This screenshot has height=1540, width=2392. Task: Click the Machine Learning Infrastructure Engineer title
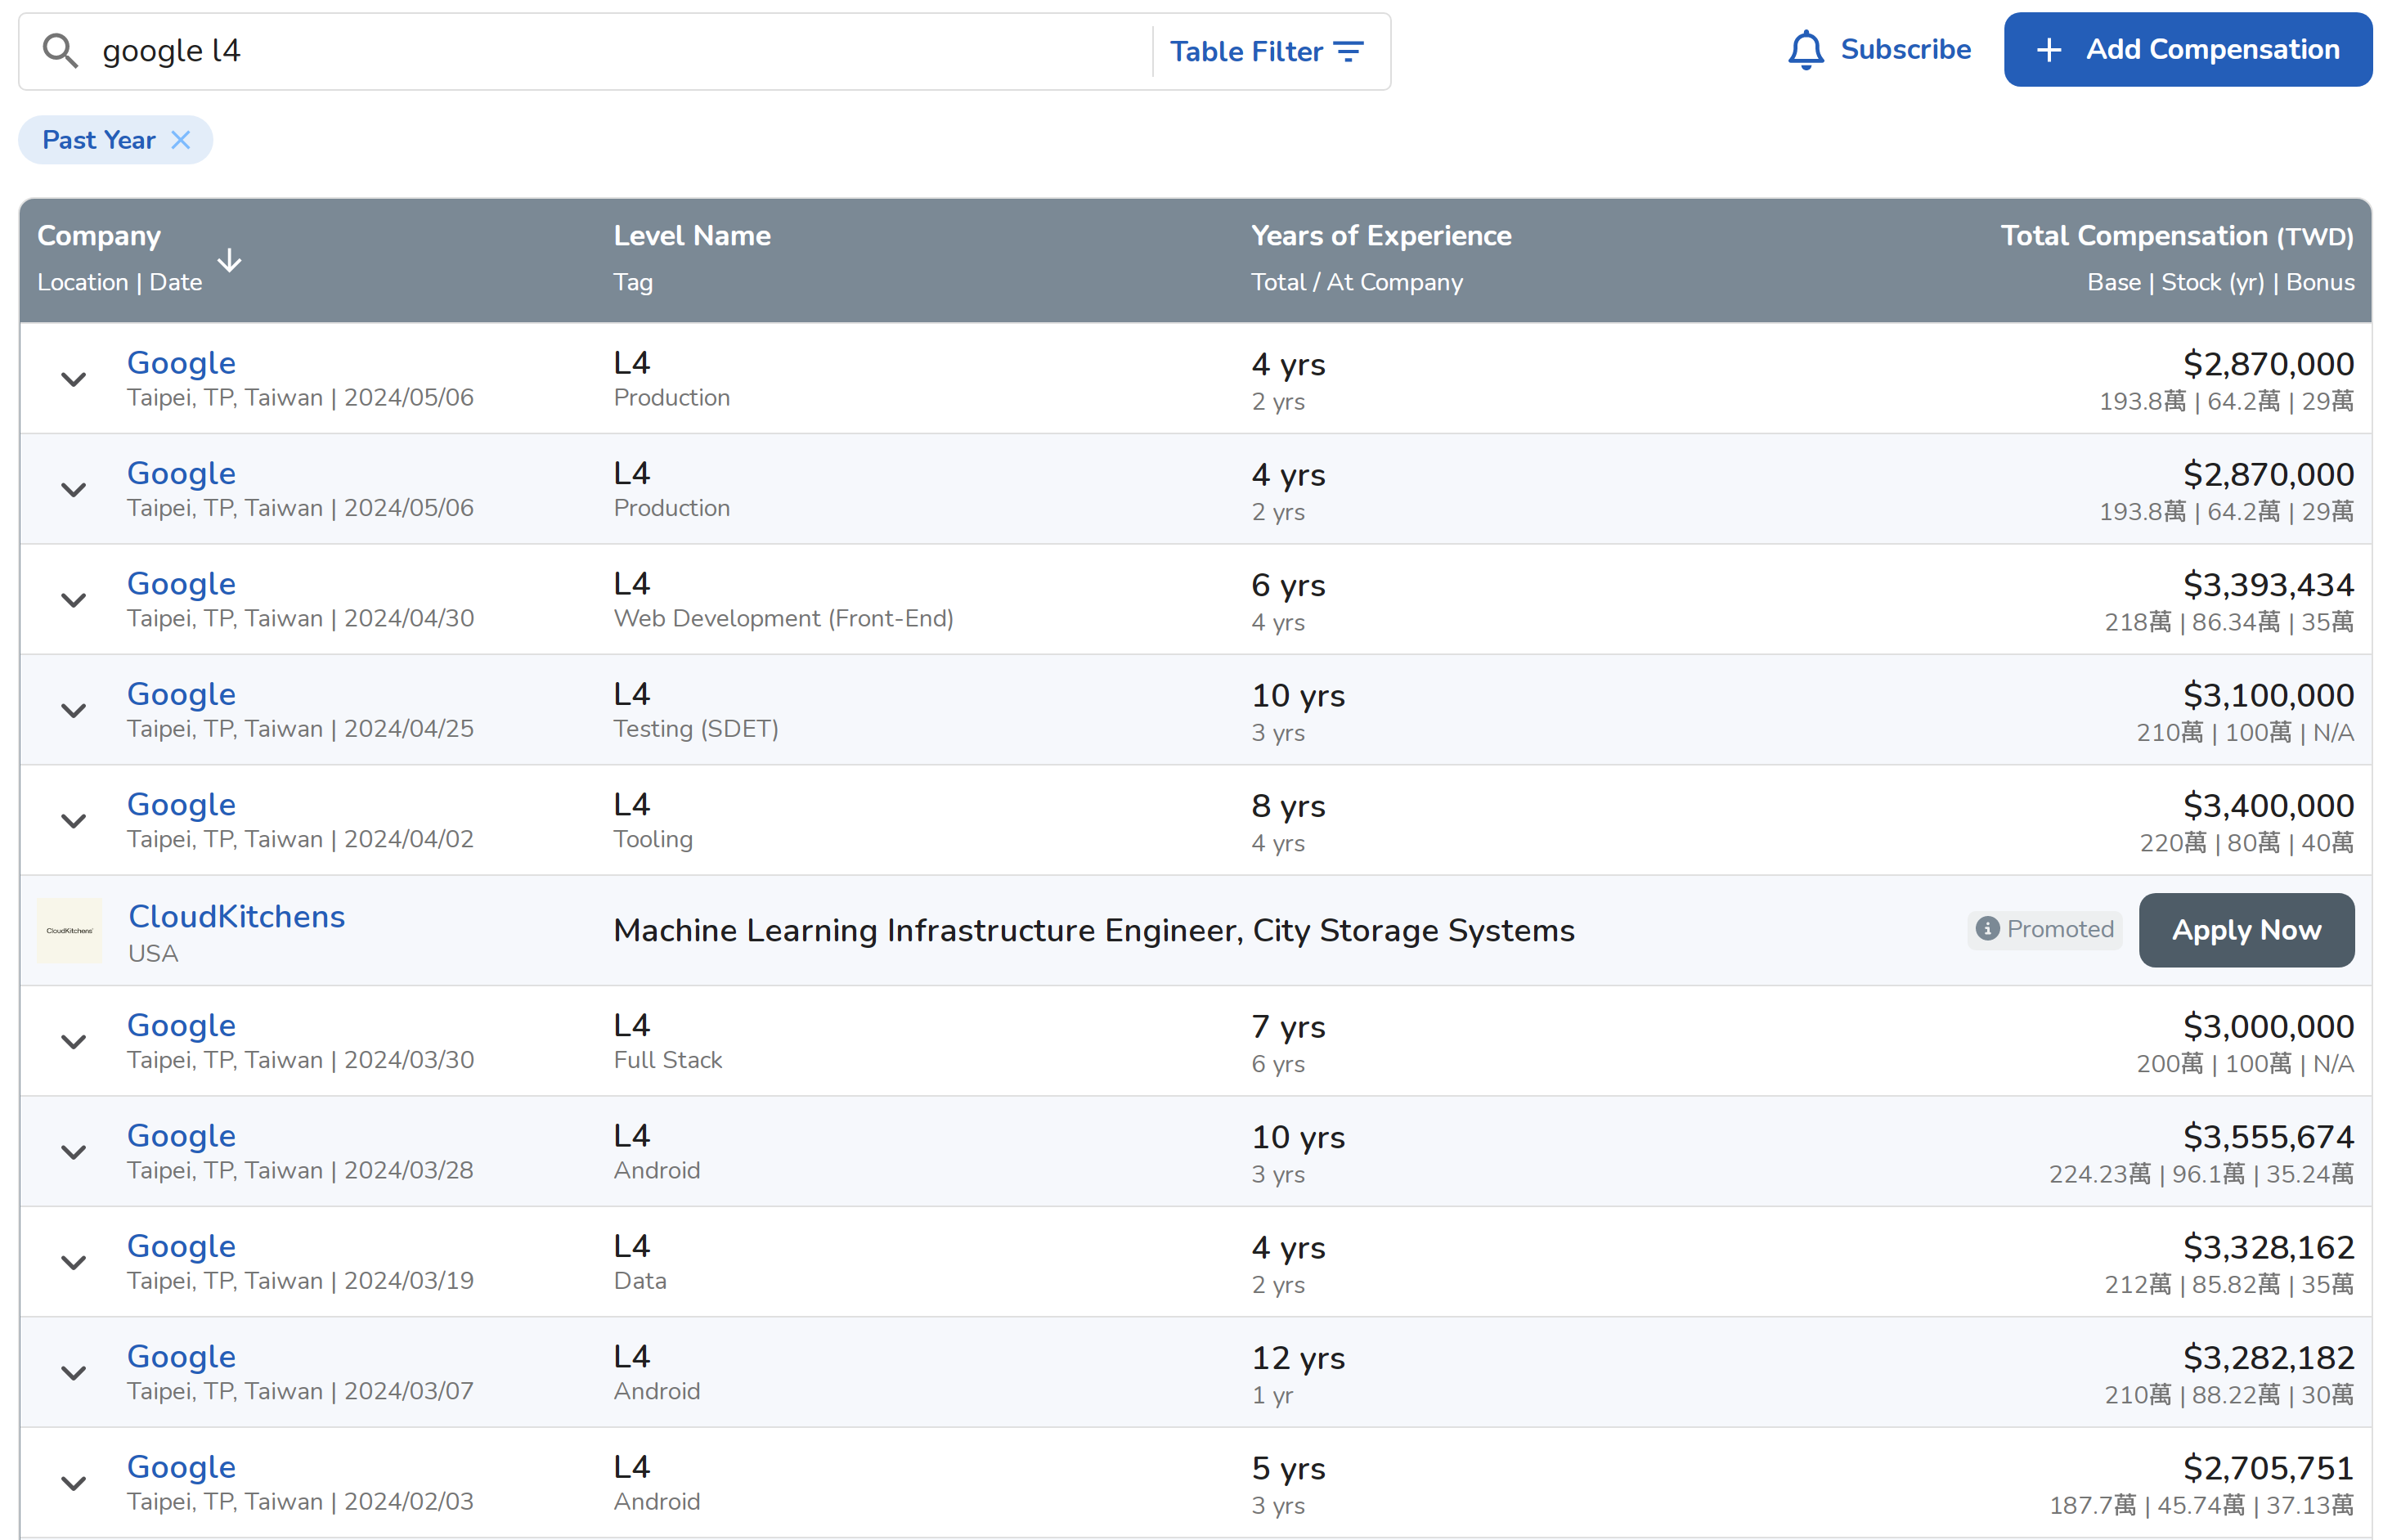(1094, 931)
